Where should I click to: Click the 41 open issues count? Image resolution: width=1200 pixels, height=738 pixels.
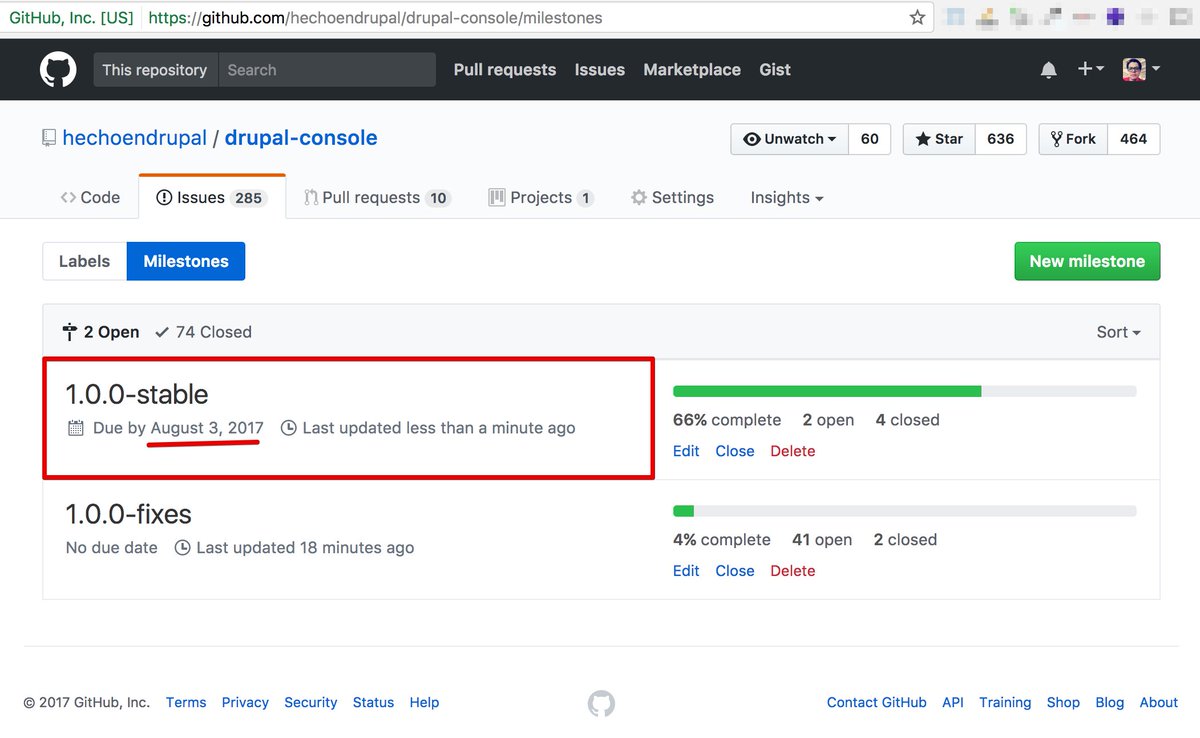click(x=822, y=540)
